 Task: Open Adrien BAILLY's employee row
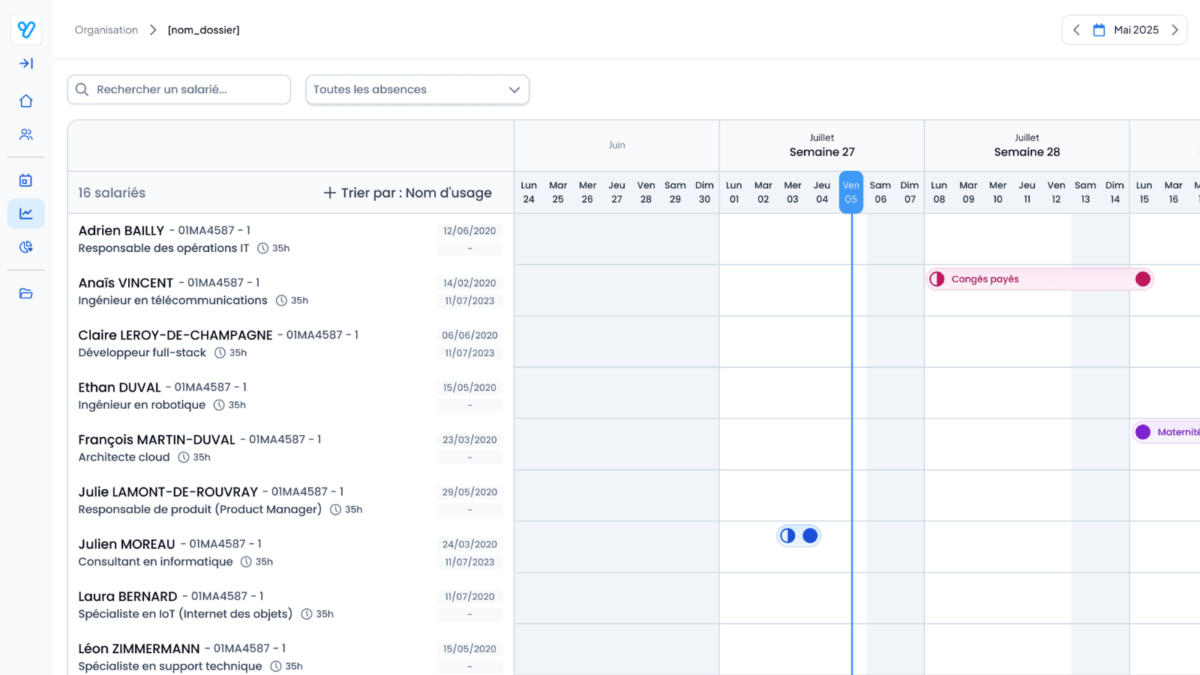click(x=290, y=239)
